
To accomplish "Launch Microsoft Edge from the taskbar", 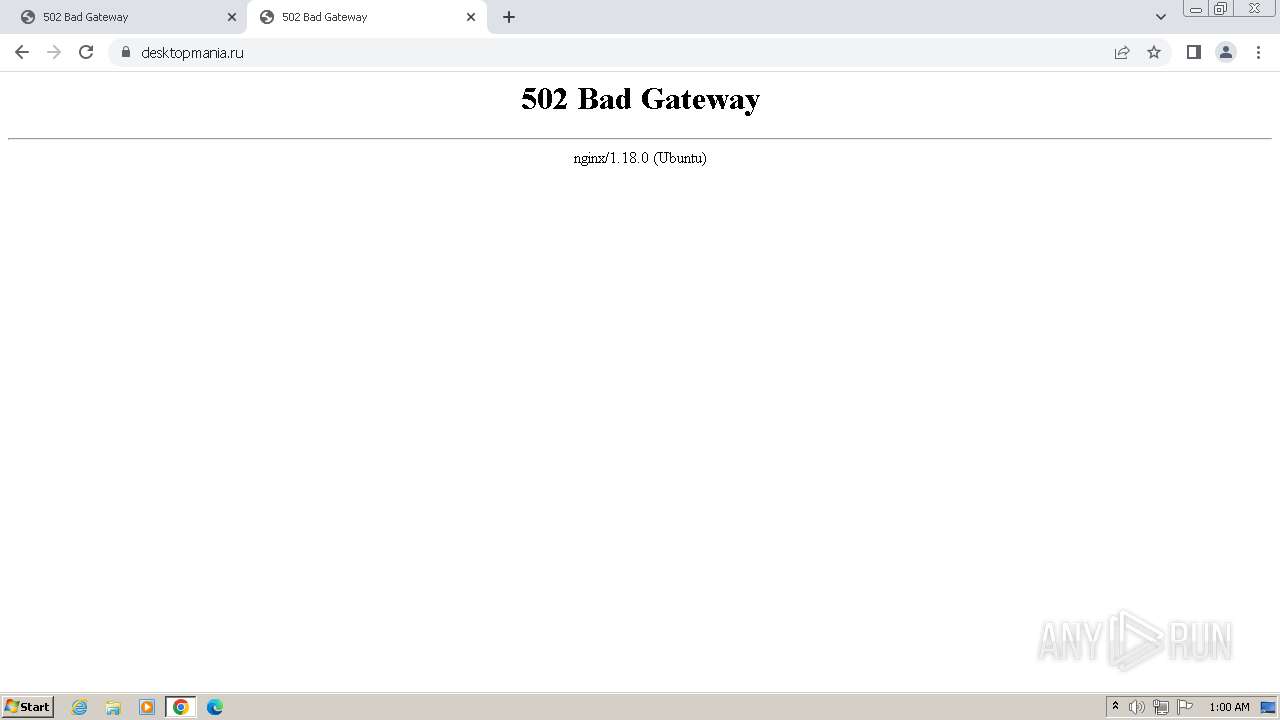I will [x=215, y=707].
